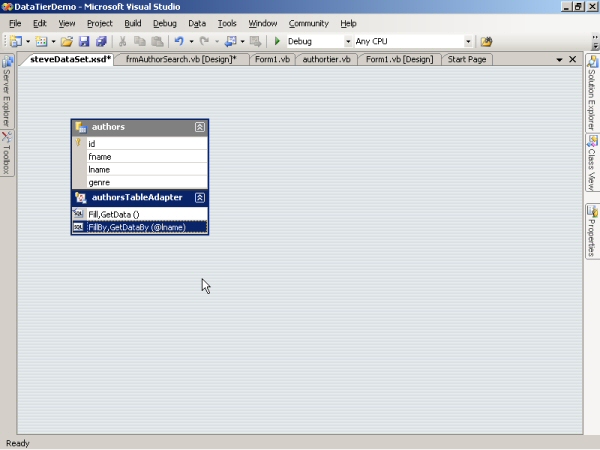The width and height of the screenshot is (600, 450).
Task: Click the Copy toolbar icon
Action: (140, 41)
